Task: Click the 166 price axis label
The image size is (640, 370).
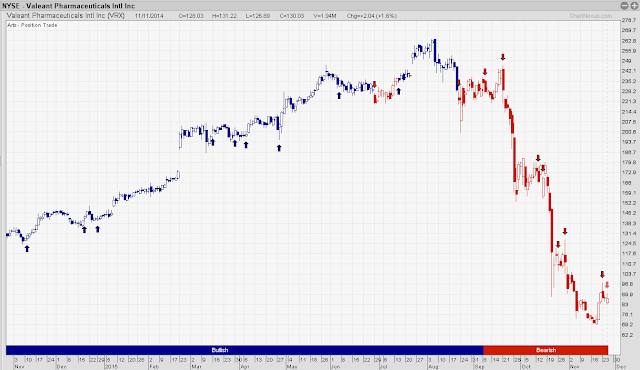Action: tap(626, 183)
